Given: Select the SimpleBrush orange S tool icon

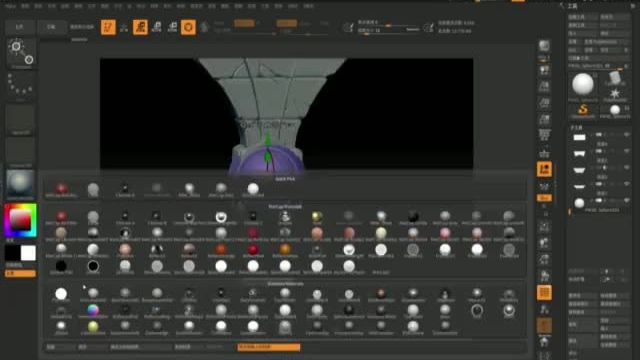Looking at the screenshot, I should pyautogui.click(x=583, y=109).
